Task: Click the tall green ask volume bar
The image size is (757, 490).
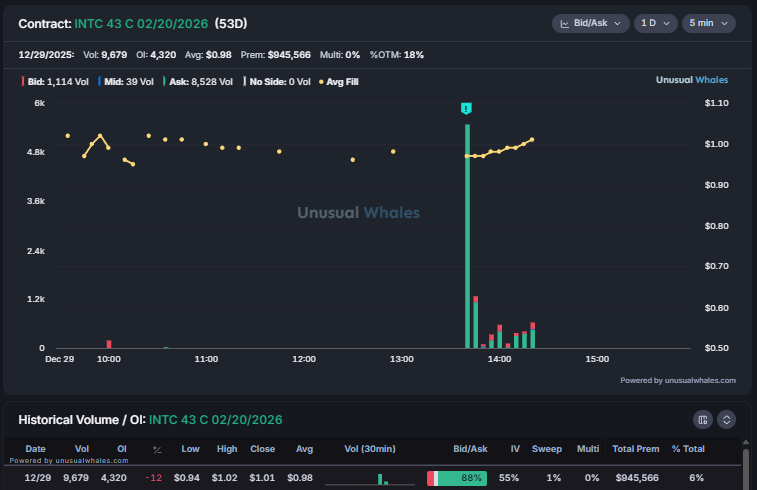Action: point(467,236)
